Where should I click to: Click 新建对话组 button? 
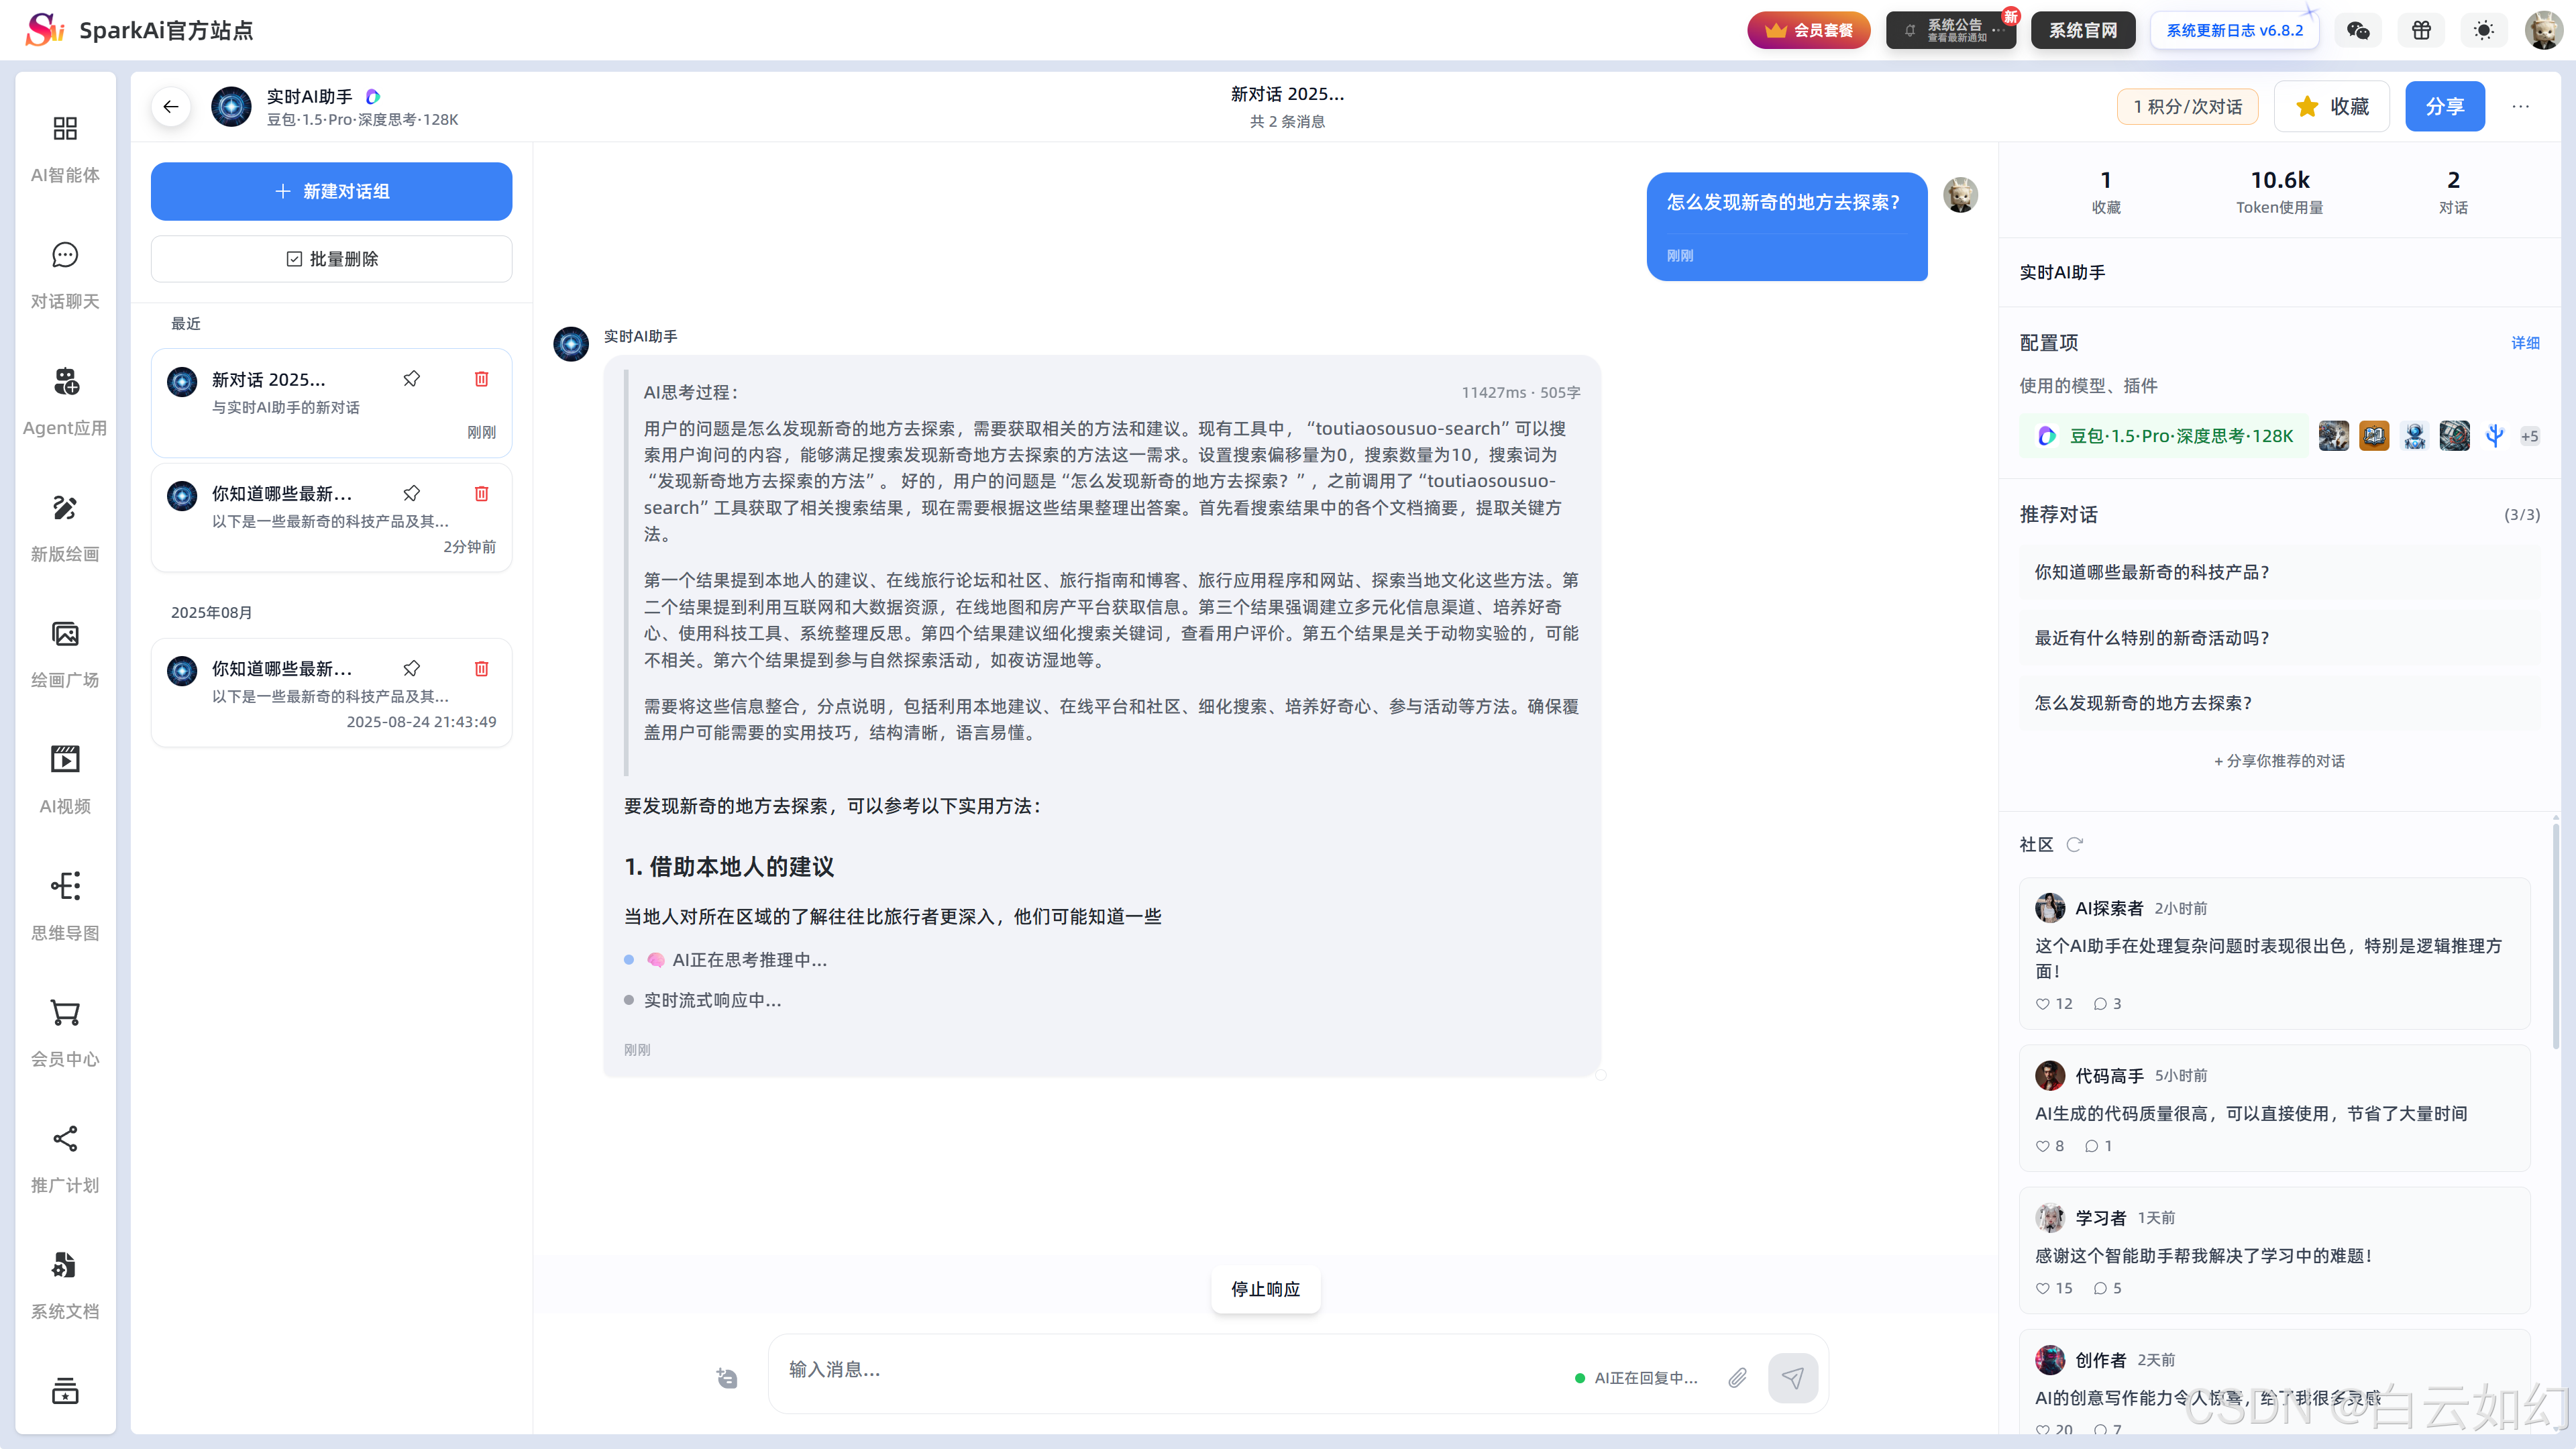[331, 191]
